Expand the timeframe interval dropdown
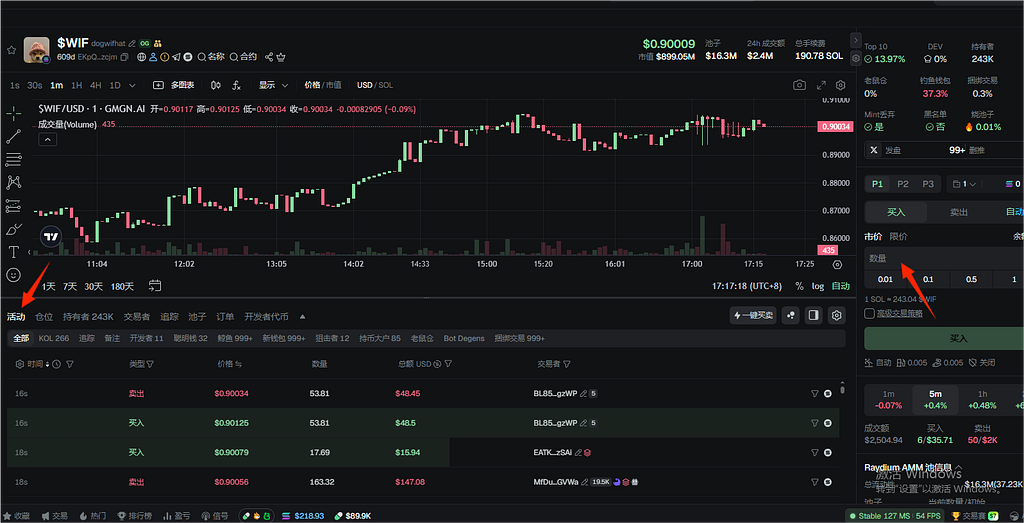The height and width of the screenshot is (523, 1024). (x=133, y=85)
